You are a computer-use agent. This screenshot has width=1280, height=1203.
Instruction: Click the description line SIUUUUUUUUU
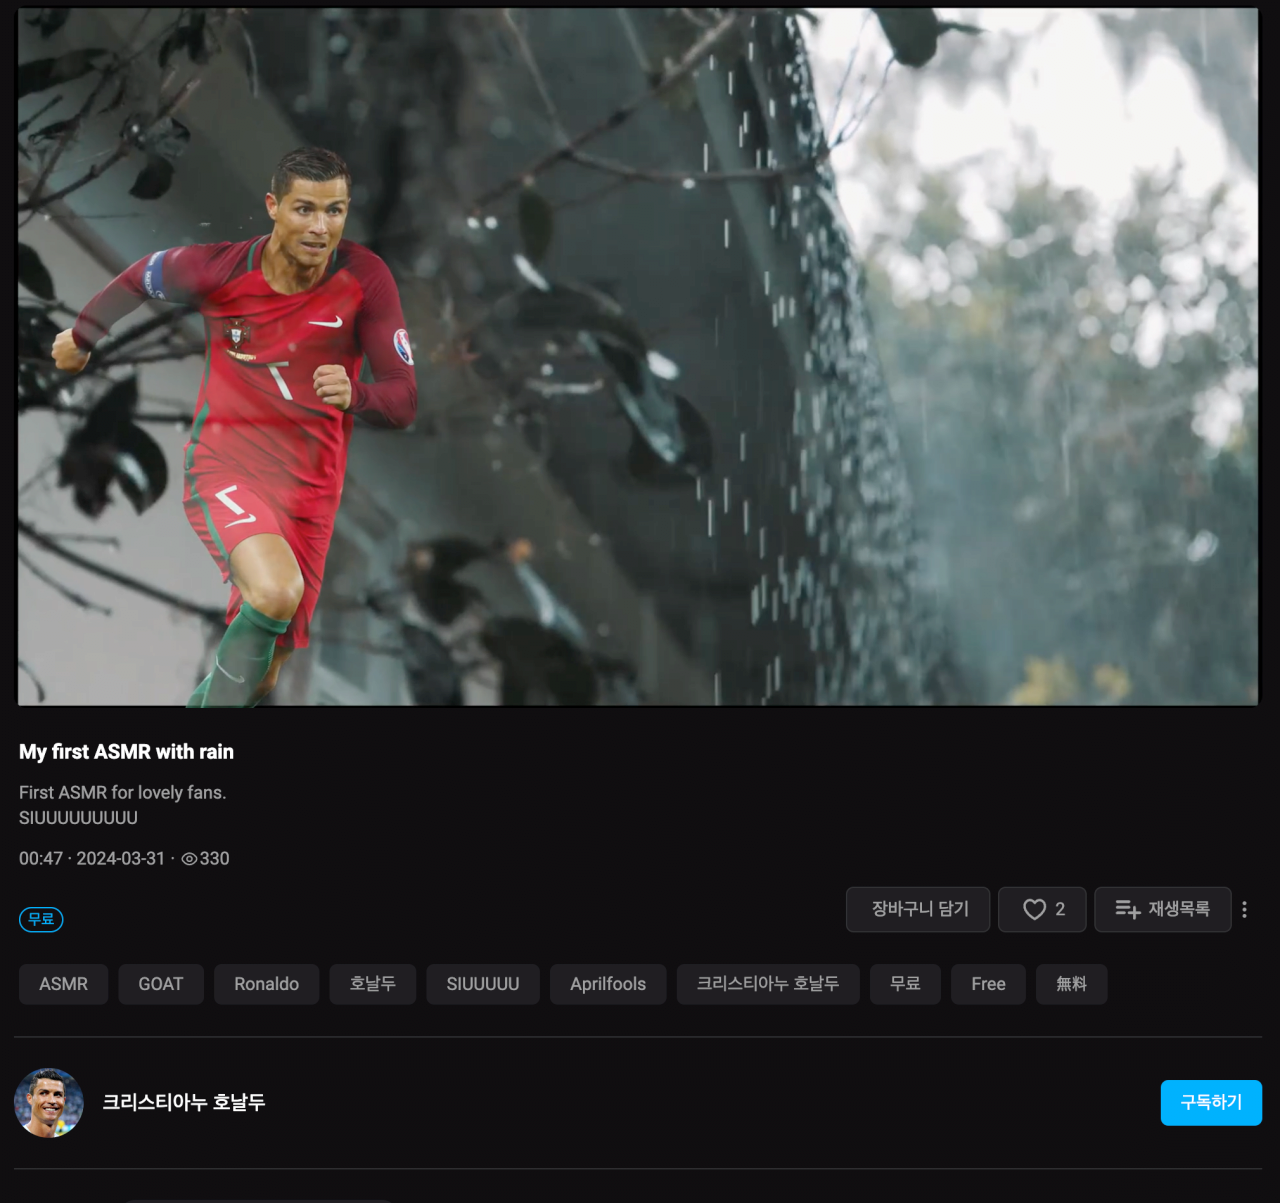78,818
